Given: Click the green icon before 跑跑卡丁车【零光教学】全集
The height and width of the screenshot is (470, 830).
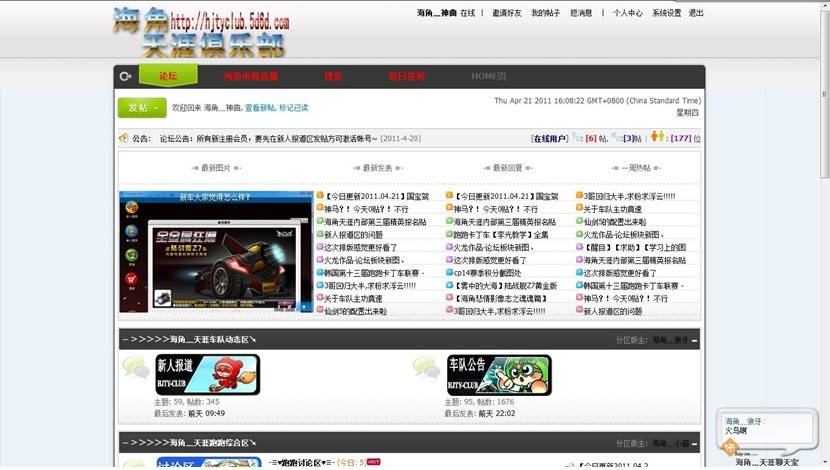Looking at the screenshot, I should point(449,234).
